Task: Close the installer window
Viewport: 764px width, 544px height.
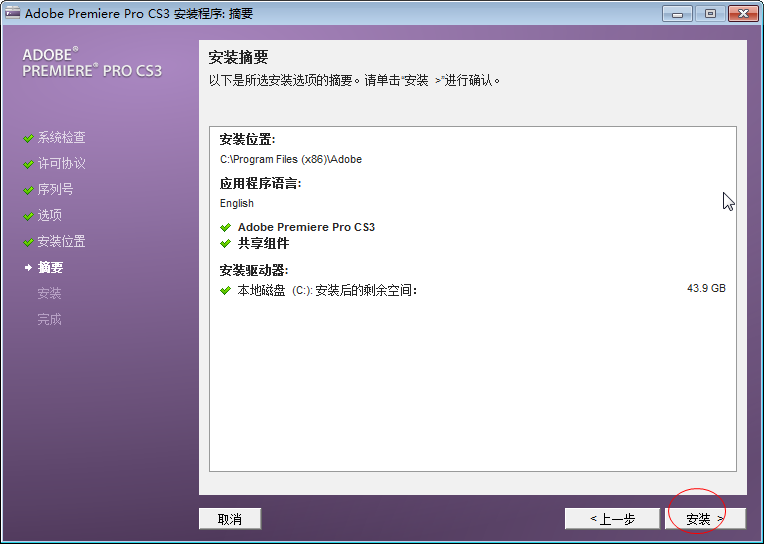Action: pyautogui.click(x=740, y=13)
